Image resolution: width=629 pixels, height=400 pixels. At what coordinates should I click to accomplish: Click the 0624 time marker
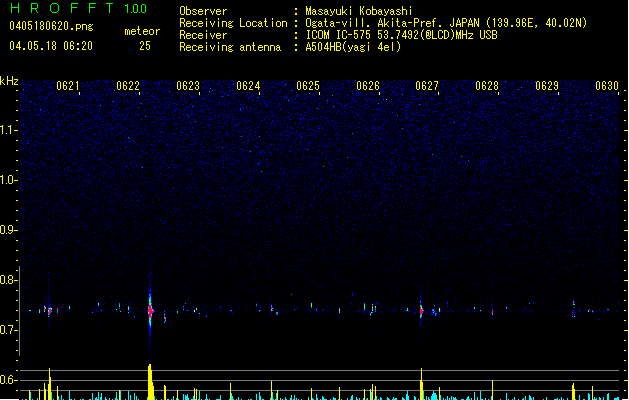[x=248, y=86]
